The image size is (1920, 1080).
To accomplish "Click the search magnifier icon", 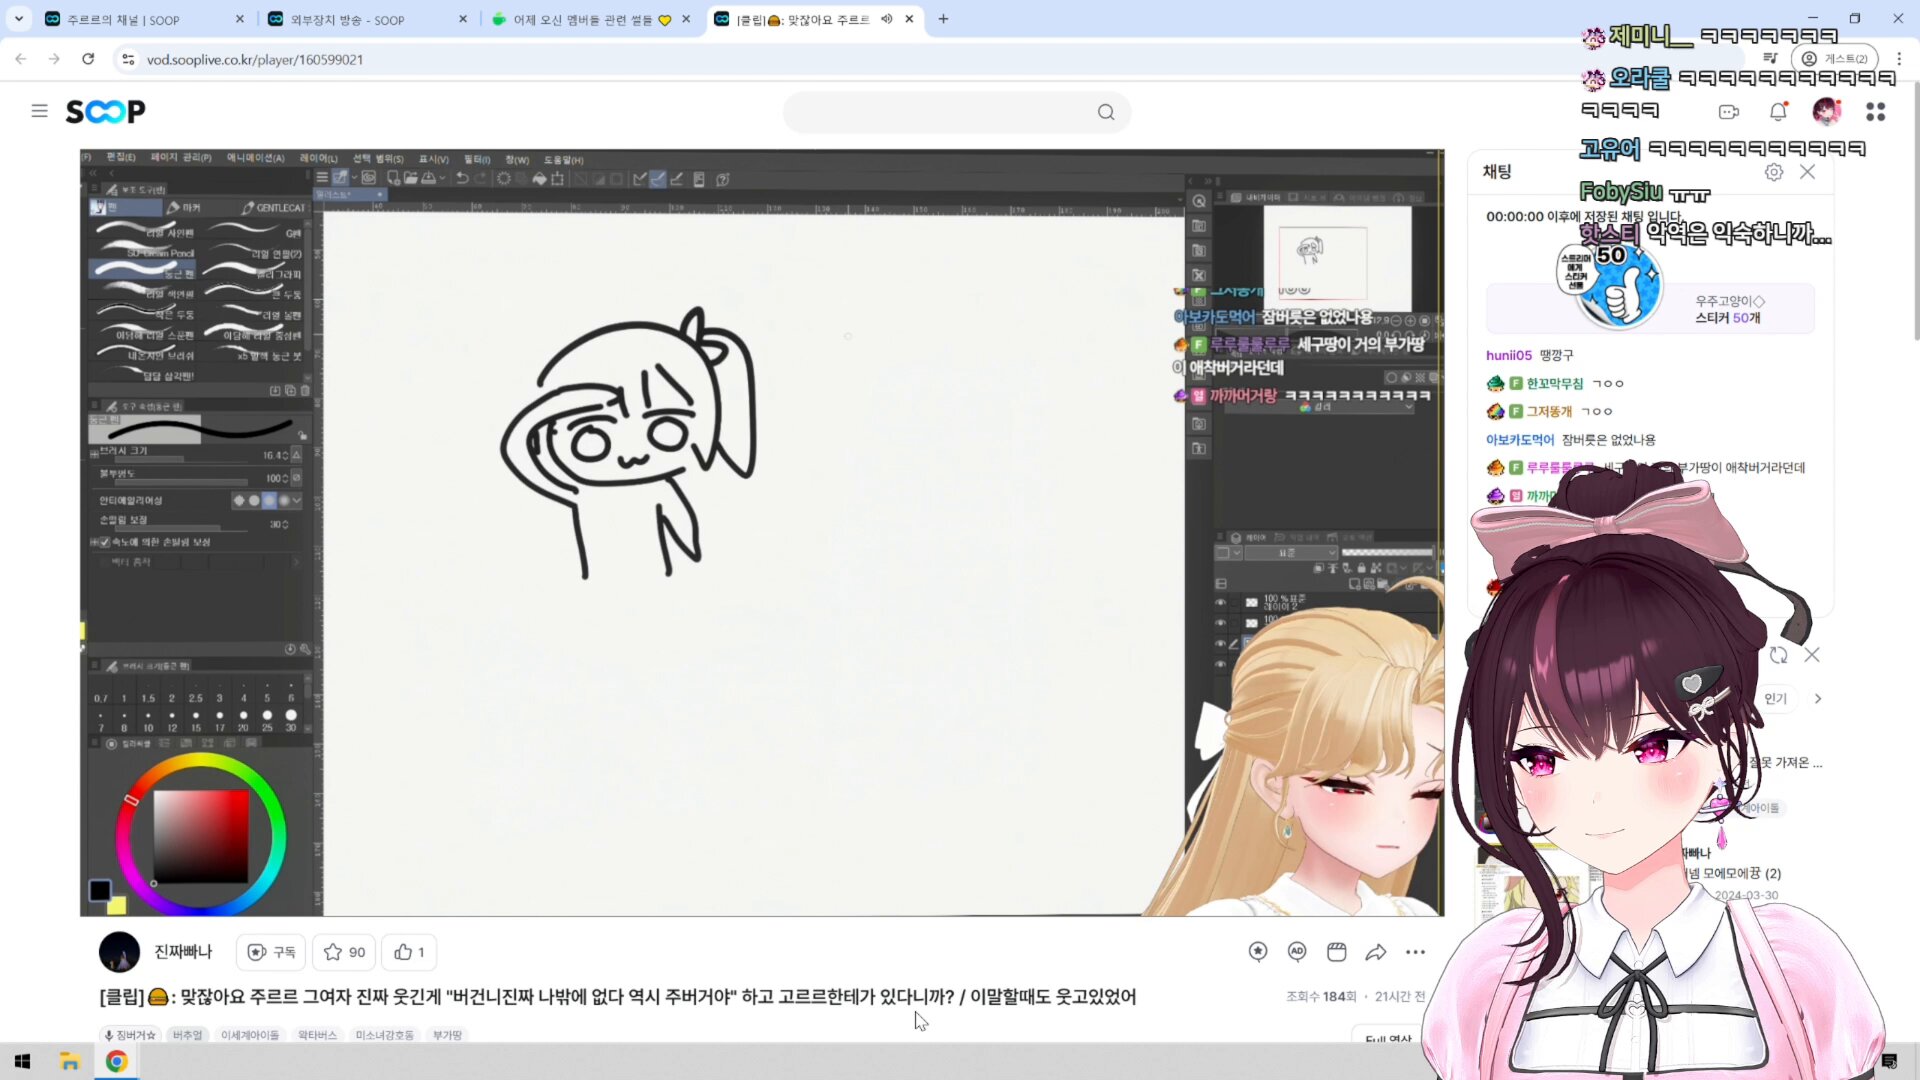I will (1105, 112).
